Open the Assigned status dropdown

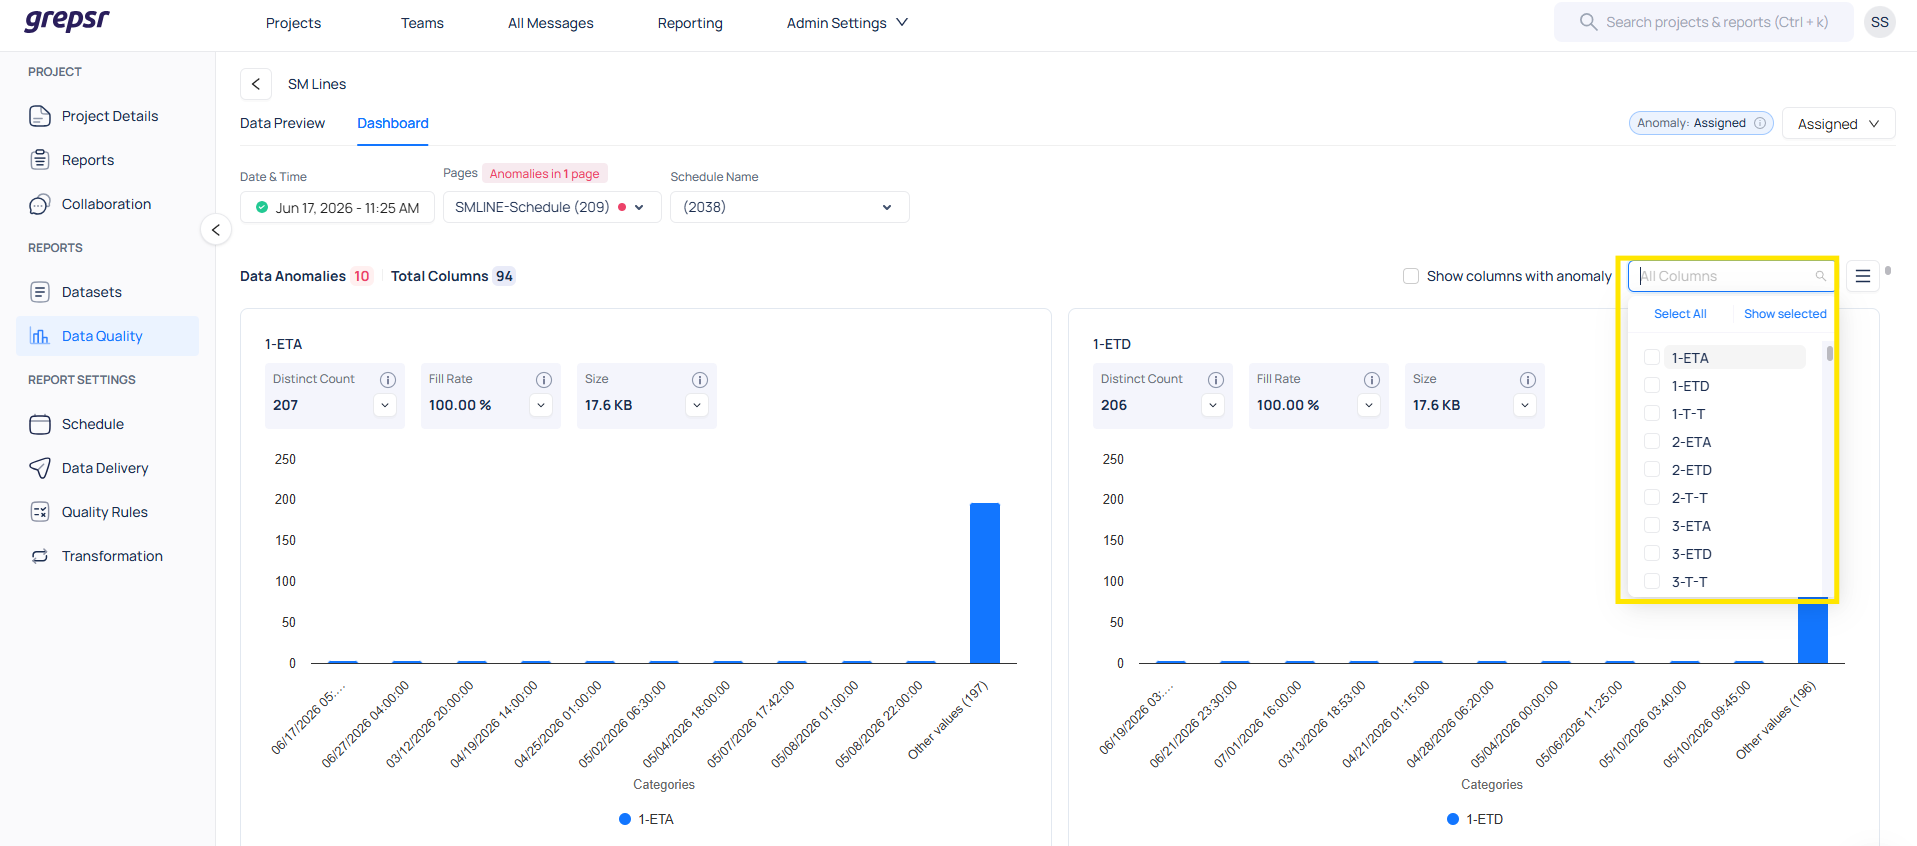1838,124
